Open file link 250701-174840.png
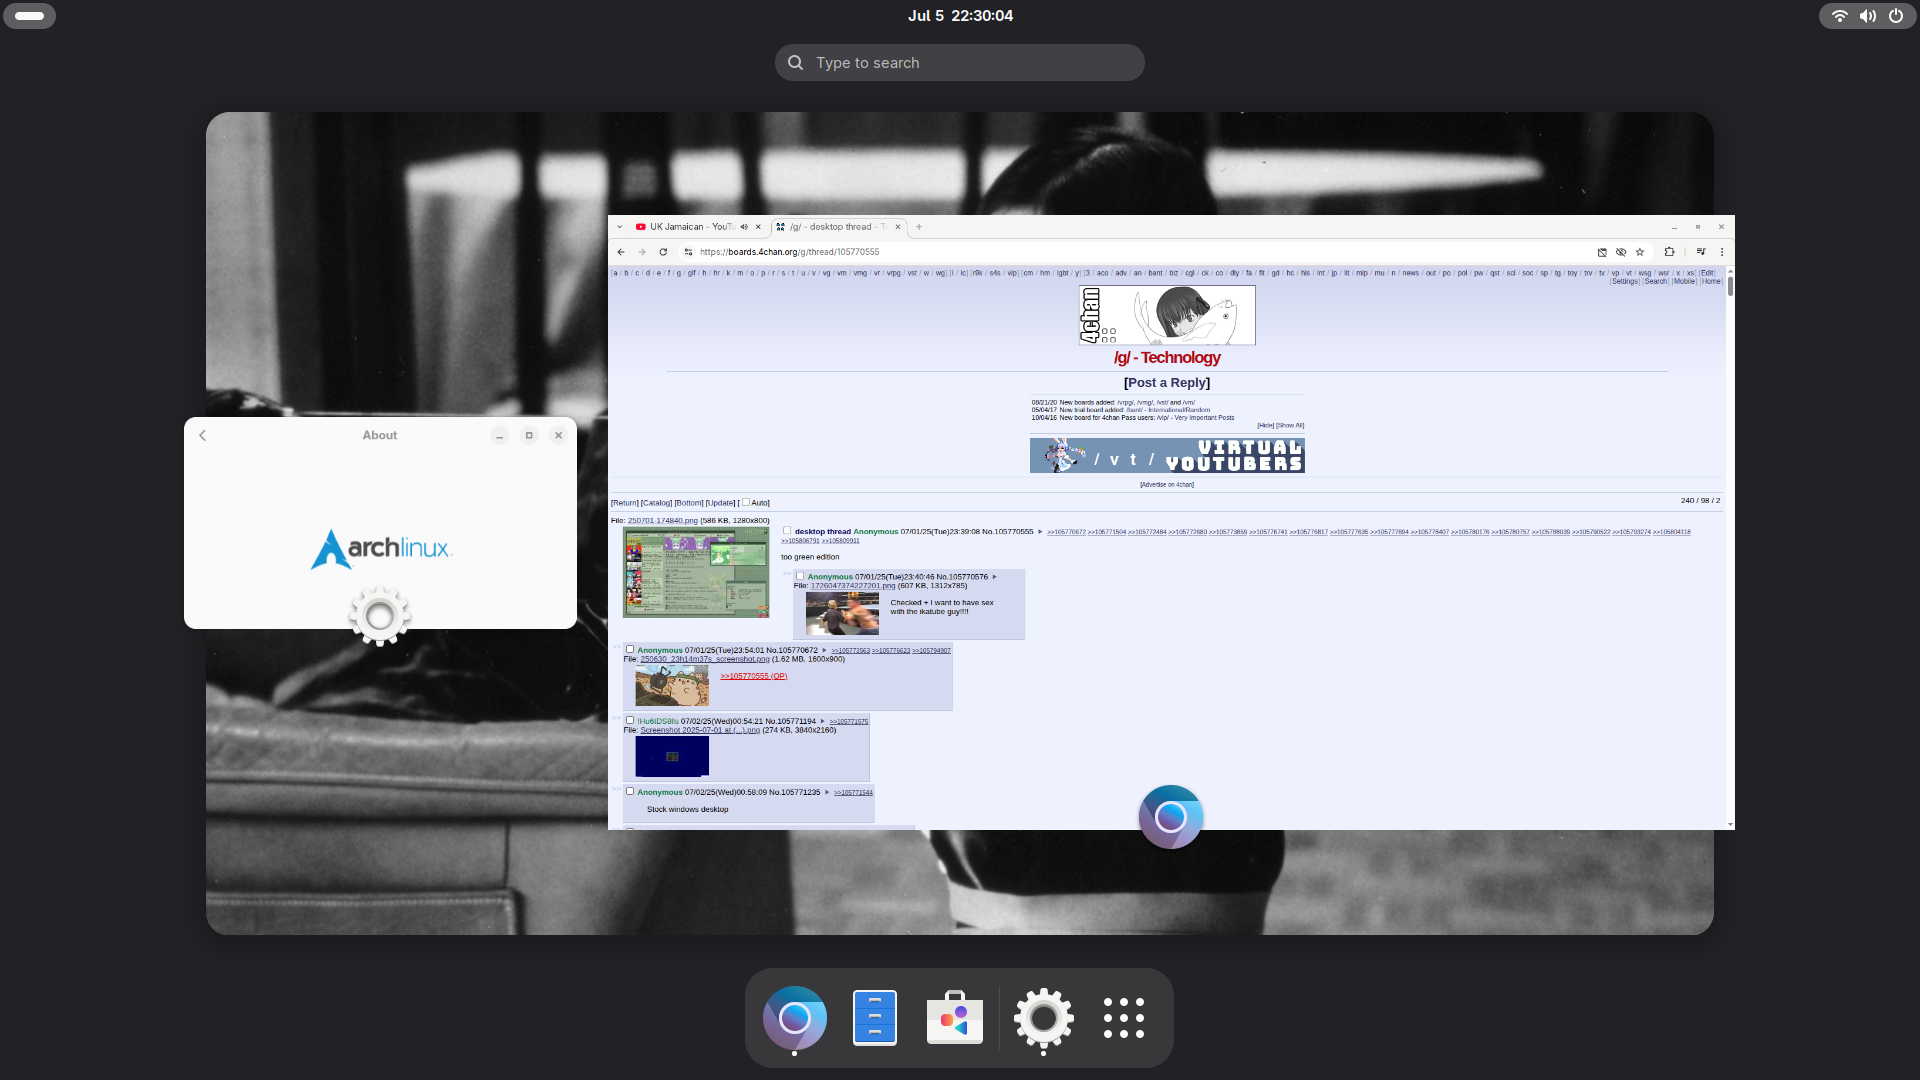Screen dimensions: 1920x1080 pyautogui.click(x=663, y=521)
